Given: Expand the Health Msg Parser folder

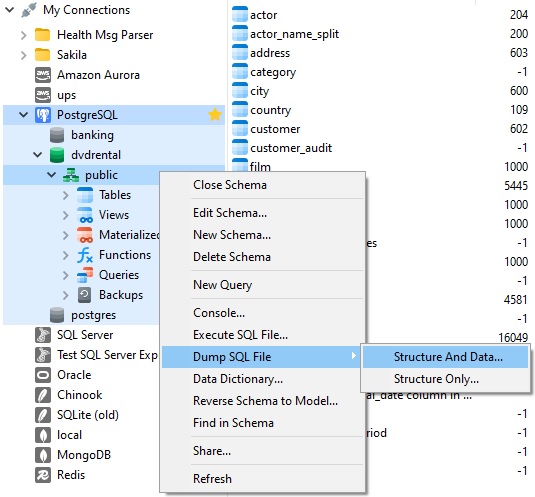Looking at the screenshot, I should point(24,35).
